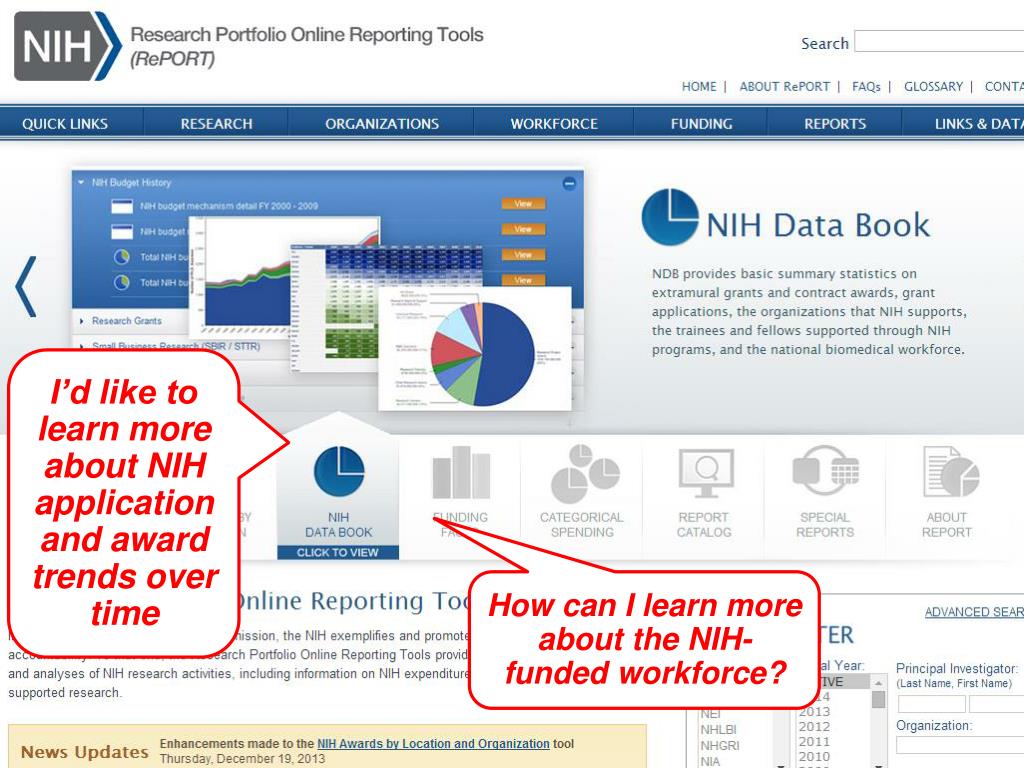Viewport: 1024px width, 768px height.
Task: Expand the Research Grants section
Action: 126,321
